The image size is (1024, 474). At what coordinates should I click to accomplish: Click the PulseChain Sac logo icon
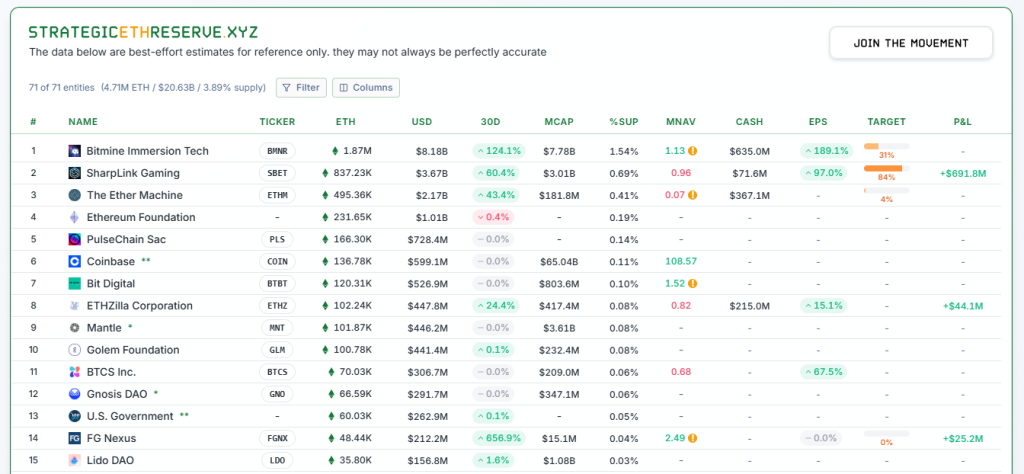(x=74, y=239)
